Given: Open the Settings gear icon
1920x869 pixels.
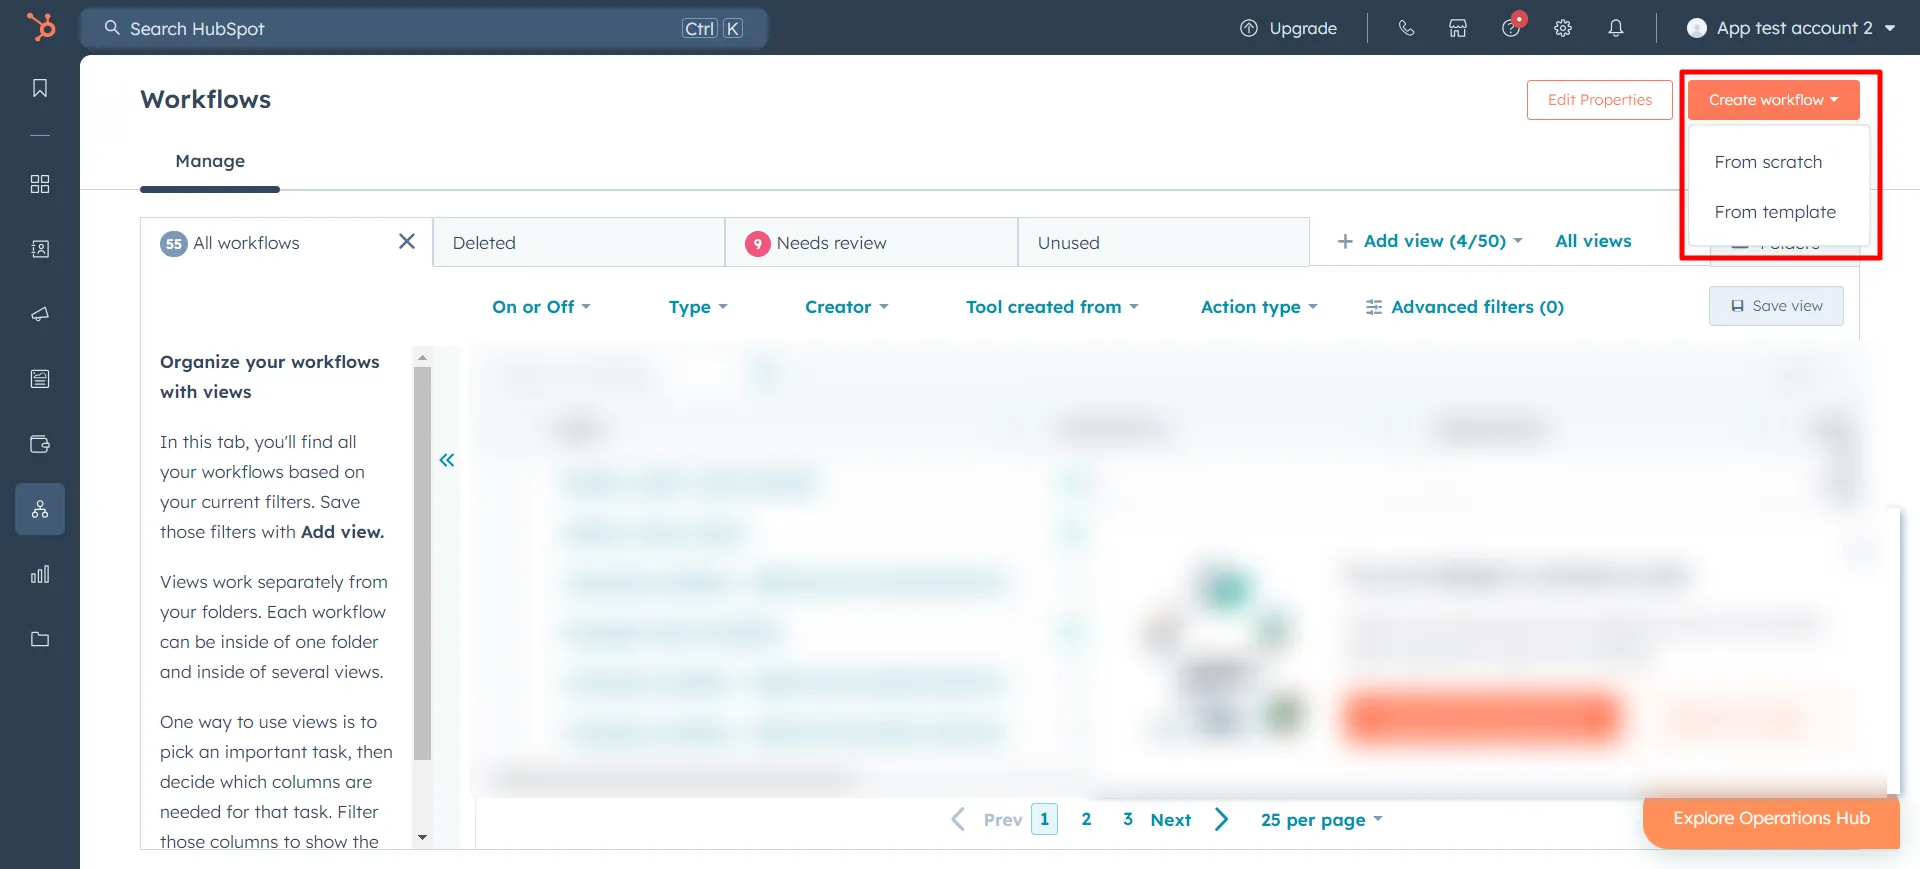Looking at the screenshot, I should click(1563, 28).
